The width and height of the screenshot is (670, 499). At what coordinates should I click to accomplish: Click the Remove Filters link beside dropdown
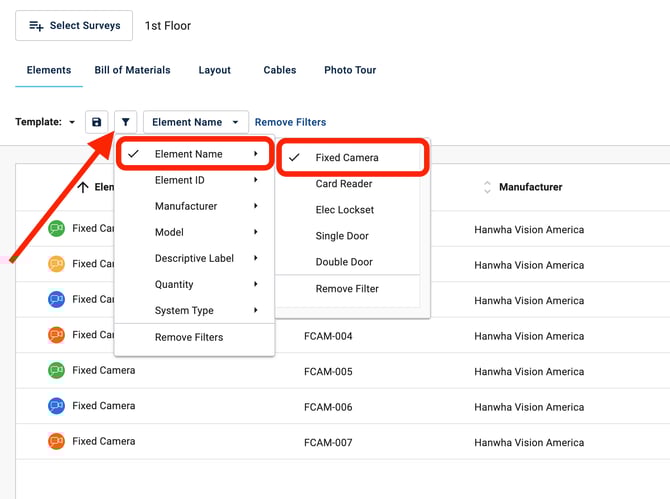pos(290,122)
